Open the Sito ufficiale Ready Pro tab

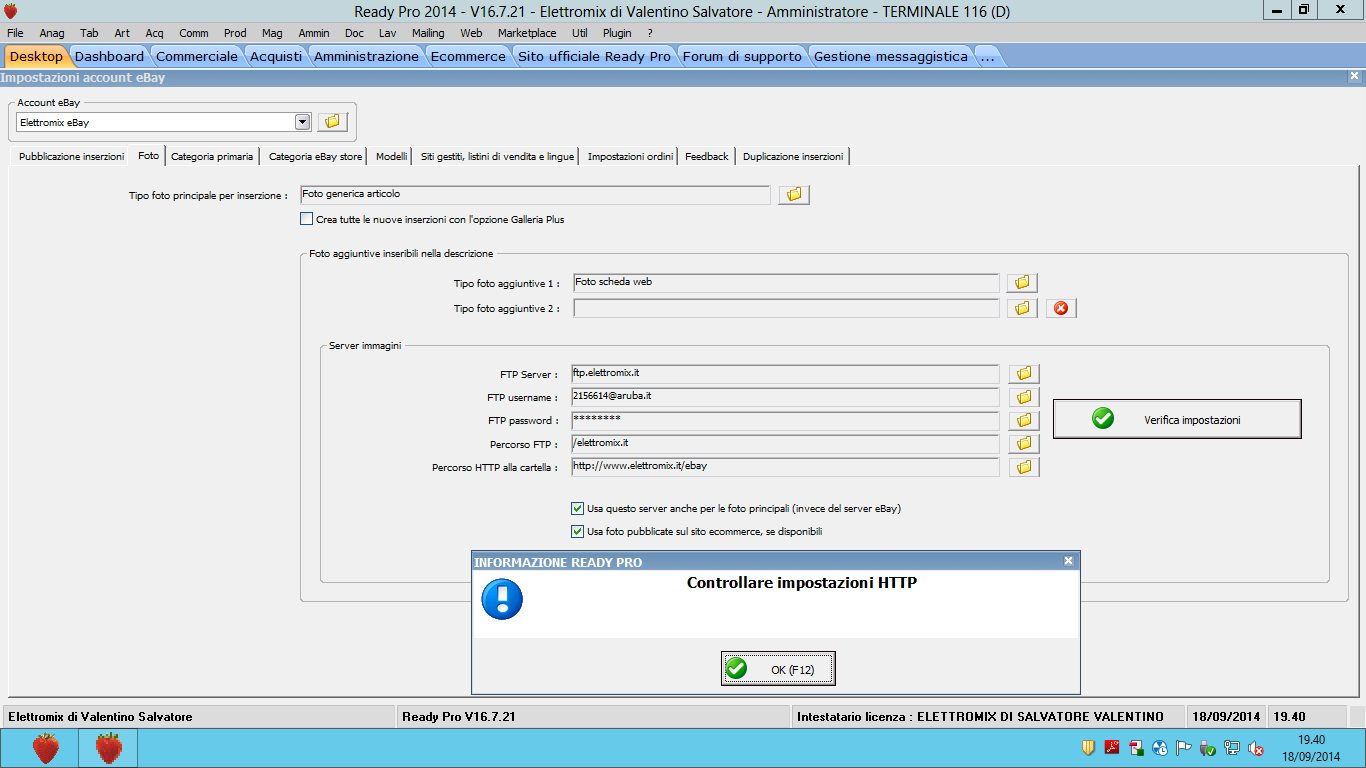595,56
